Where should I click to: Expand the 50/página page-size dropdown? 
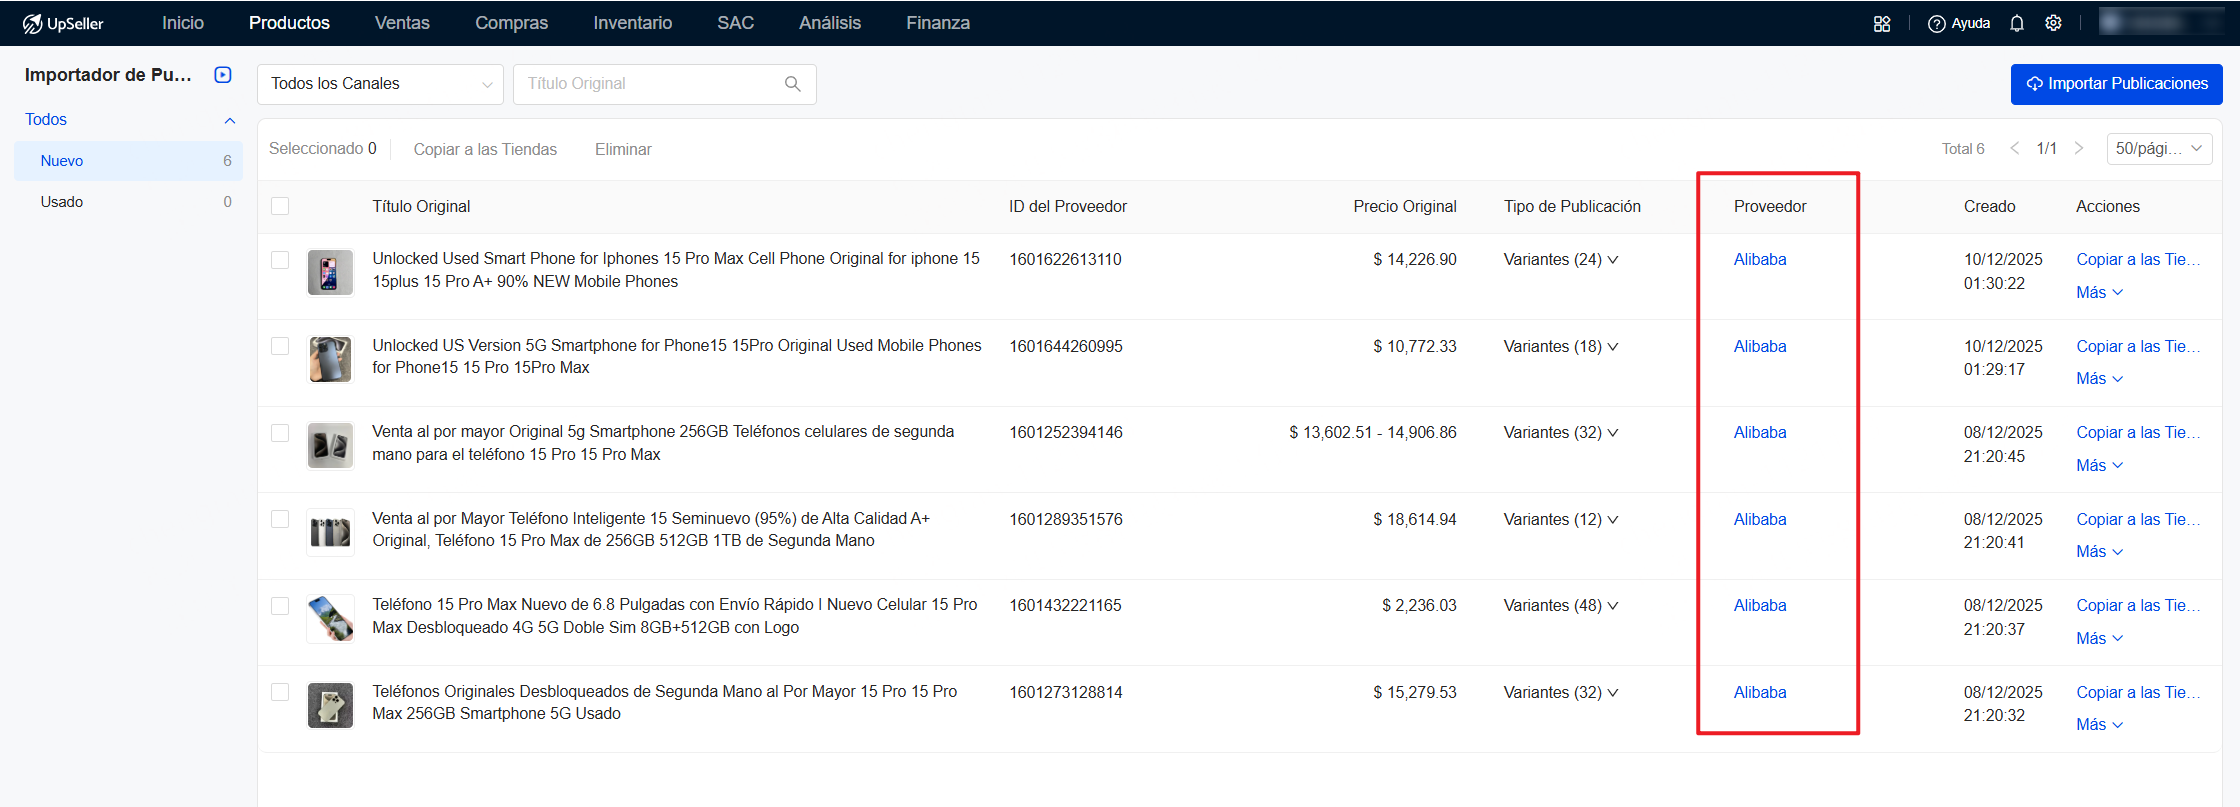[x=2158, y=148]
